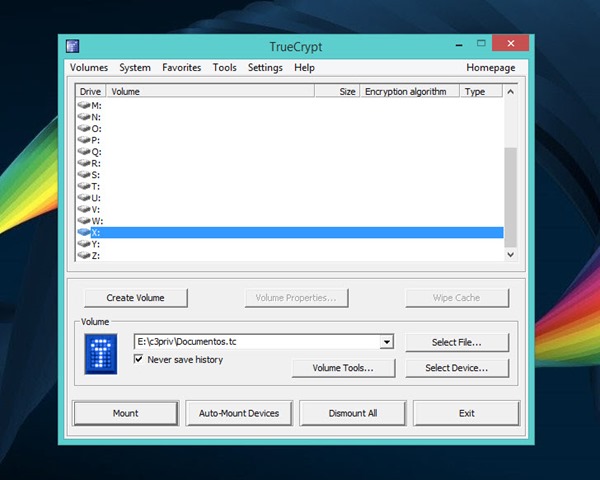Image resolution: width=600 pixels, height=480 pixels.
Task: Click the drive list scrollbar thumb
Action: pyautogui.click(x=510, y=197)
